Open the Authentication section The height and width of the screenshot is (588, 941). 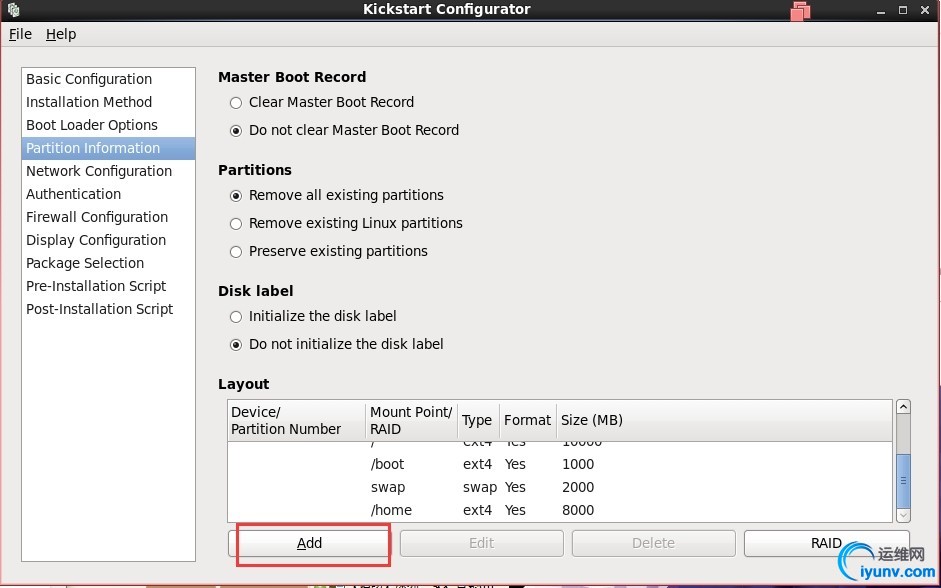(x=108, y=194)
